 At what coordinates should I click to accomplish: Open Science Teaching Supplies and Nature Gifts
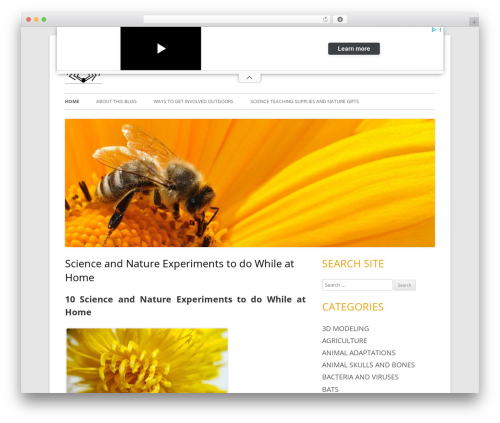[x=305, y=101]
